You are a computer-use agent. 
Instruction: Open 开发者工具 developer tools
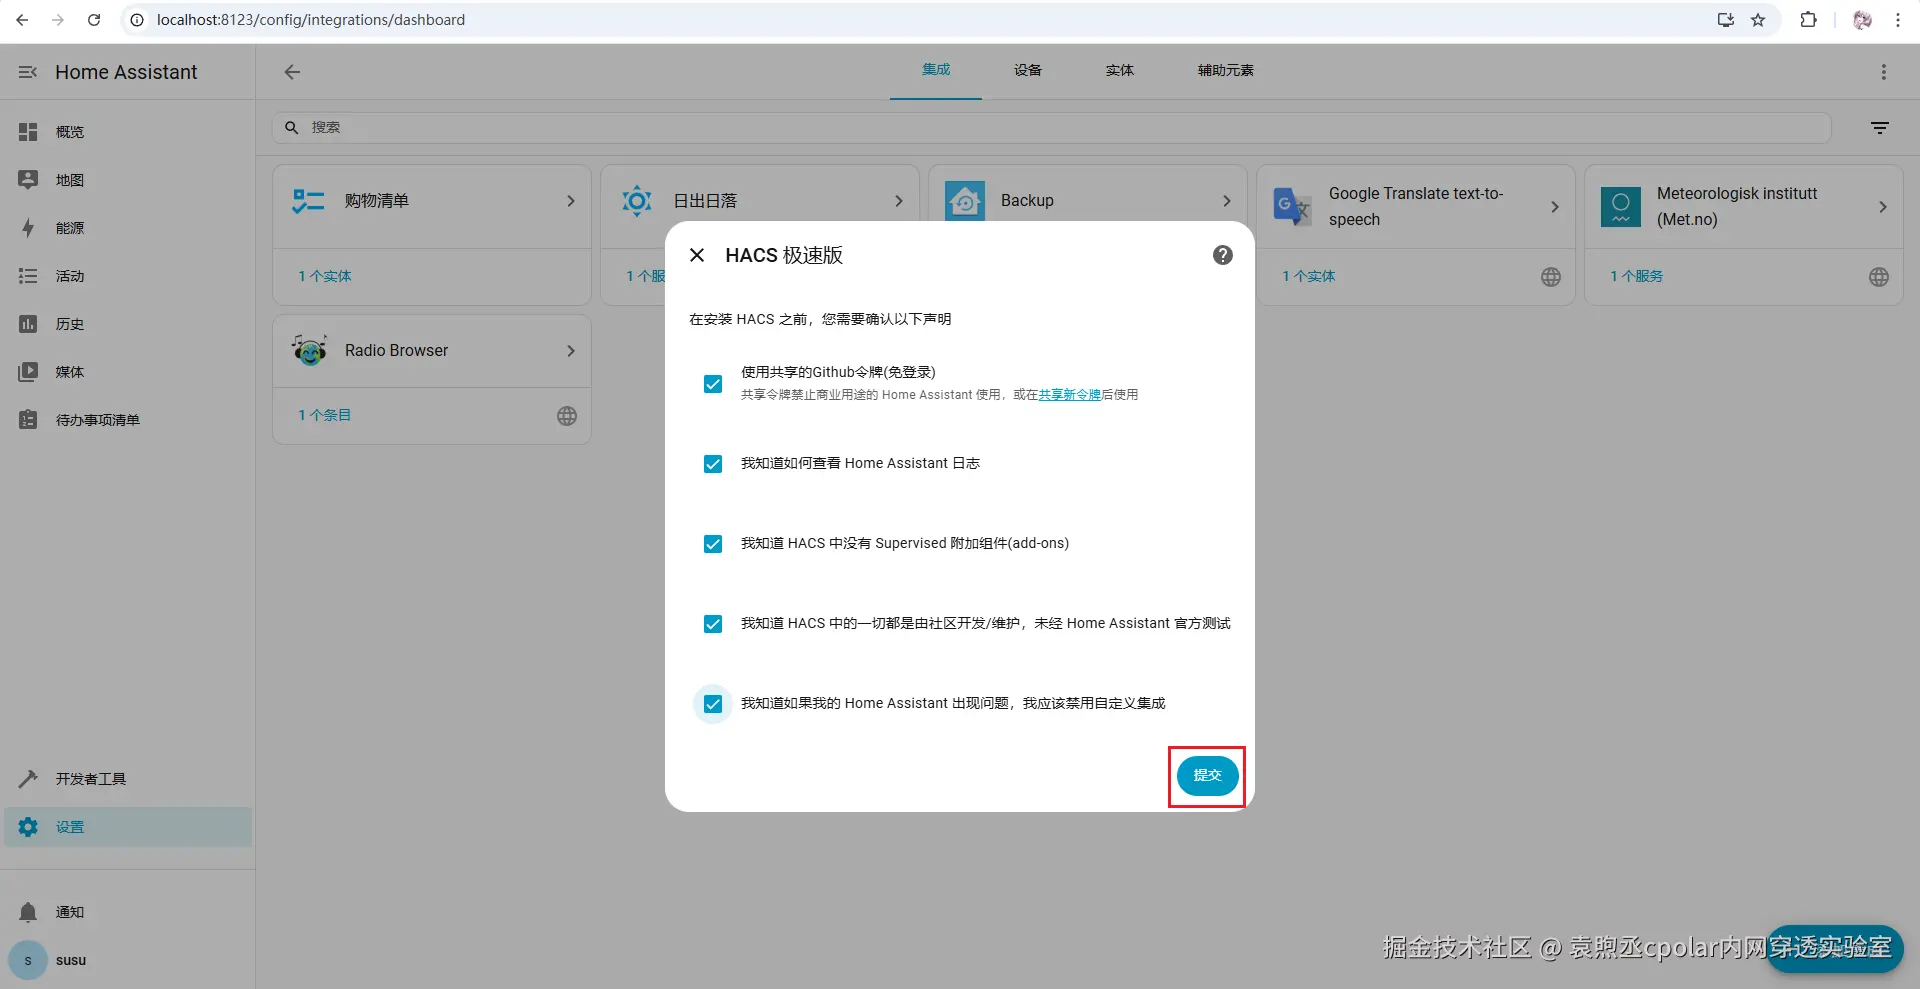coord(128,779)
